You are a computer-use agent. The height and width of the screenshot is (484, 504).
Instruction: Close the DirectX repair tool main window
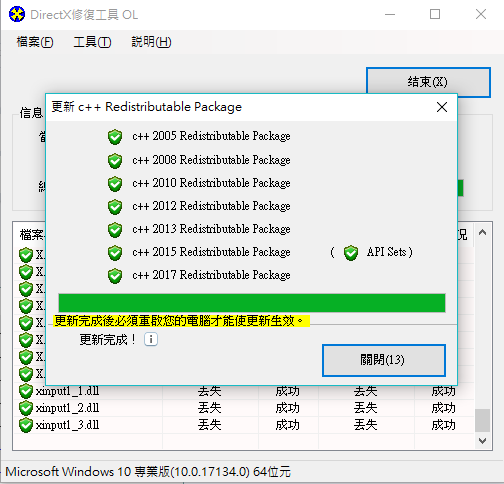[x=481, y=14]
